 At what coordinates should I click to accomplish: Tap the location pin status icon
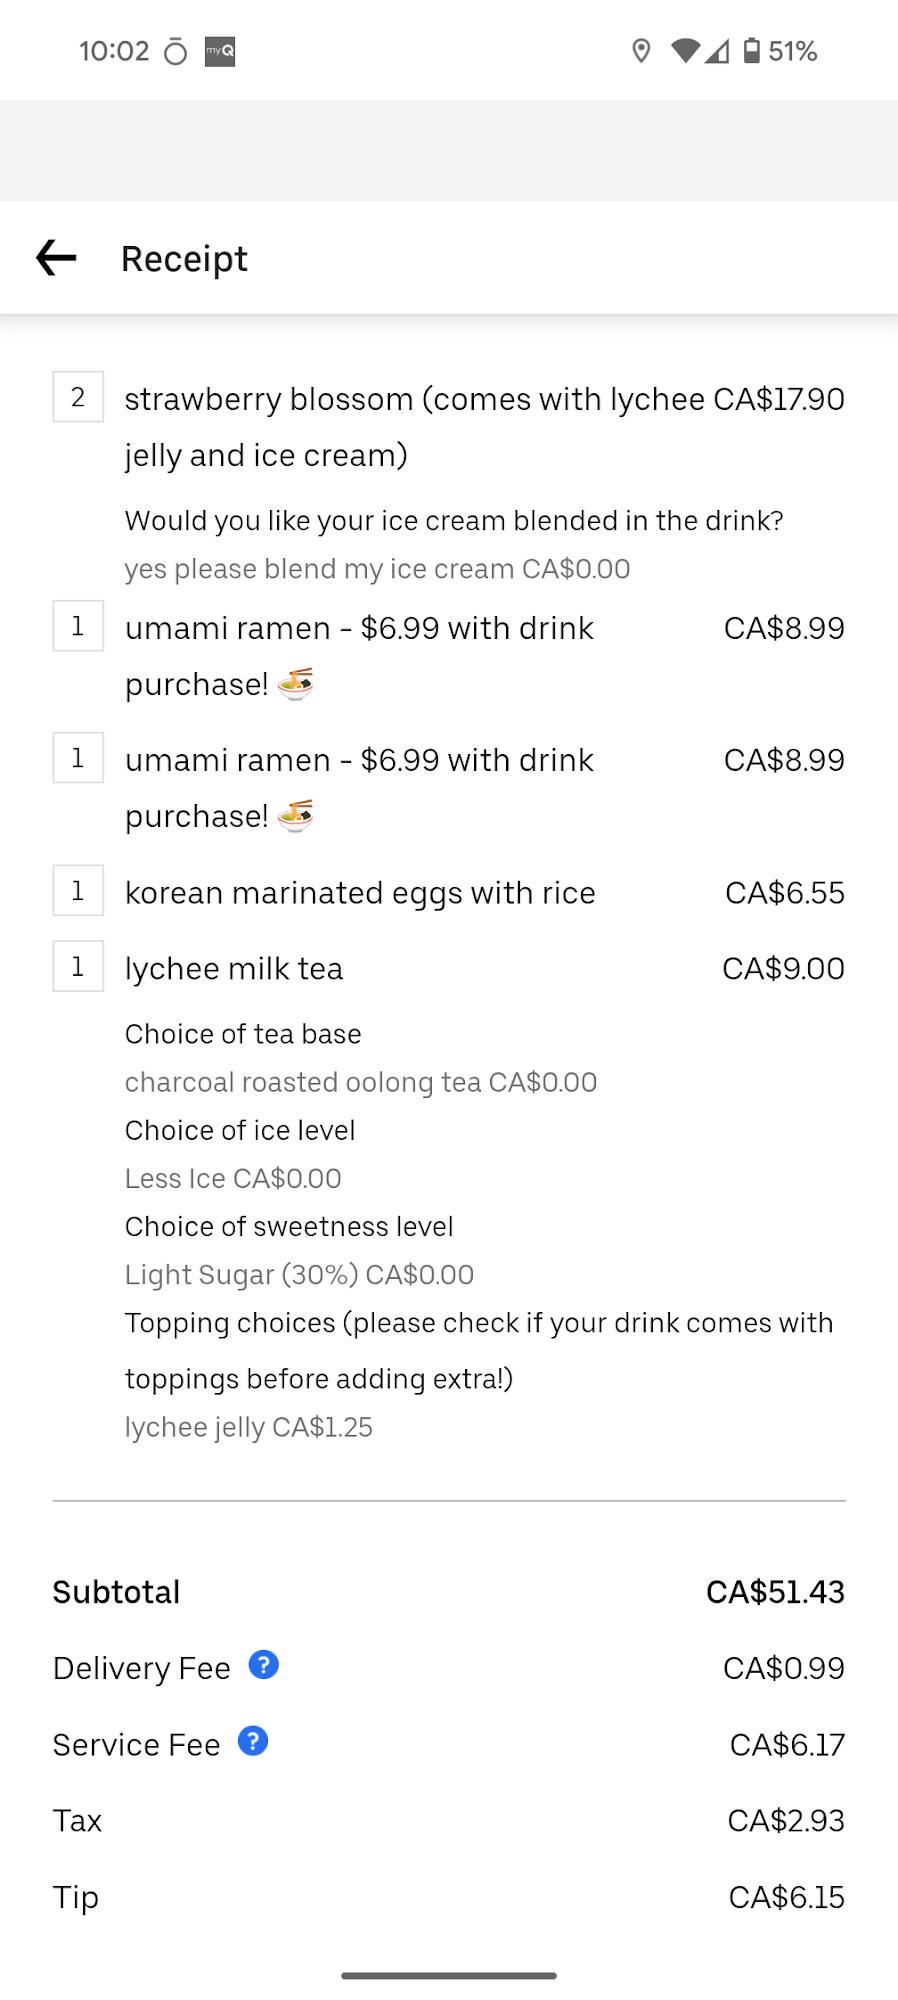(x=641, y=51)
